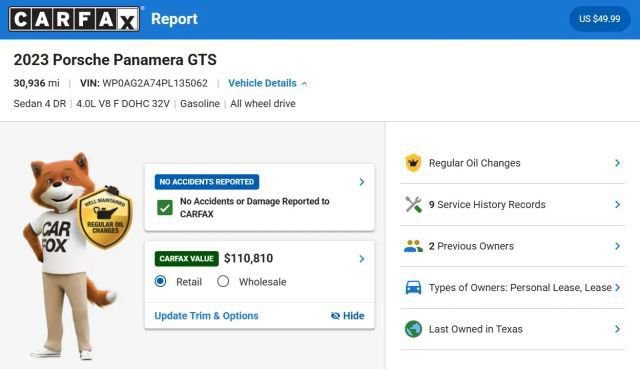Expand the Regular Oil Changes chevron
640x369 pixels.
pyautogui.click(x=618, y=163)
